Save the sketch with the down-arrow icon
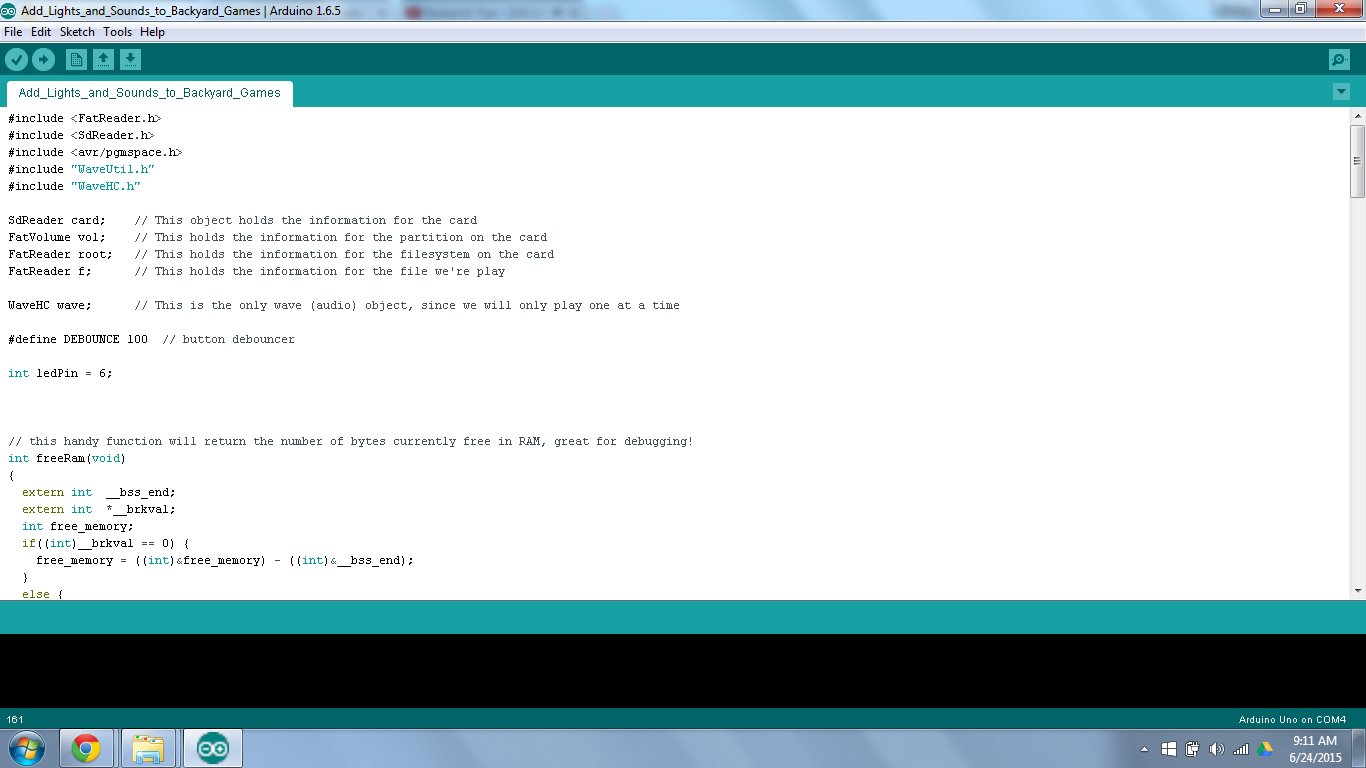The width and height of the screenshot is (1366, 768). 130,60
